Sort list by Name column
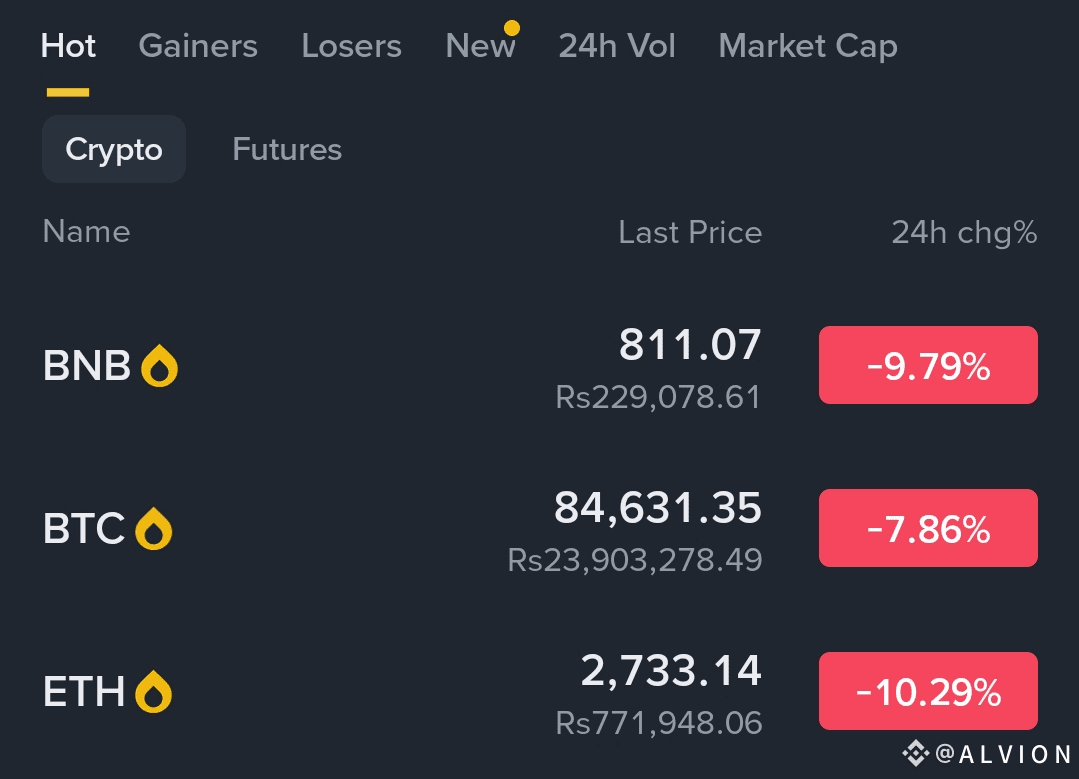The image size is (1079, 779). coord(86,232)
